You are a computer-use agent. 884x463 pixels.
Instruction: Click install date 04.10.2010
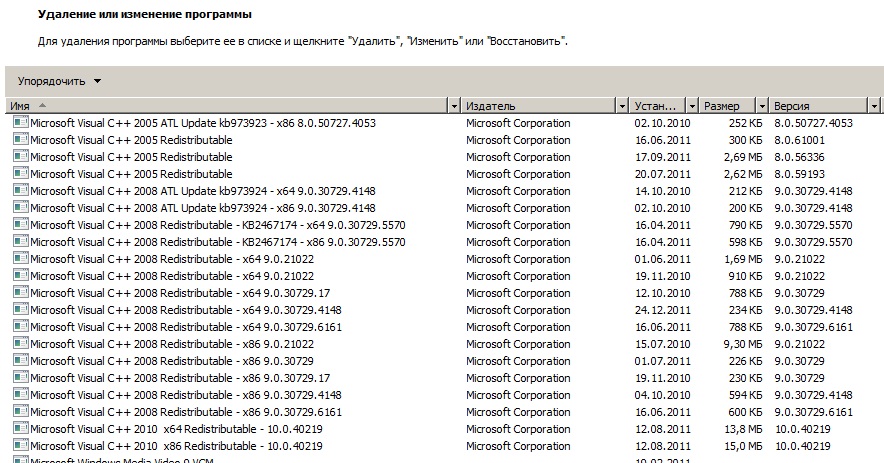click(x=662, y=395)
